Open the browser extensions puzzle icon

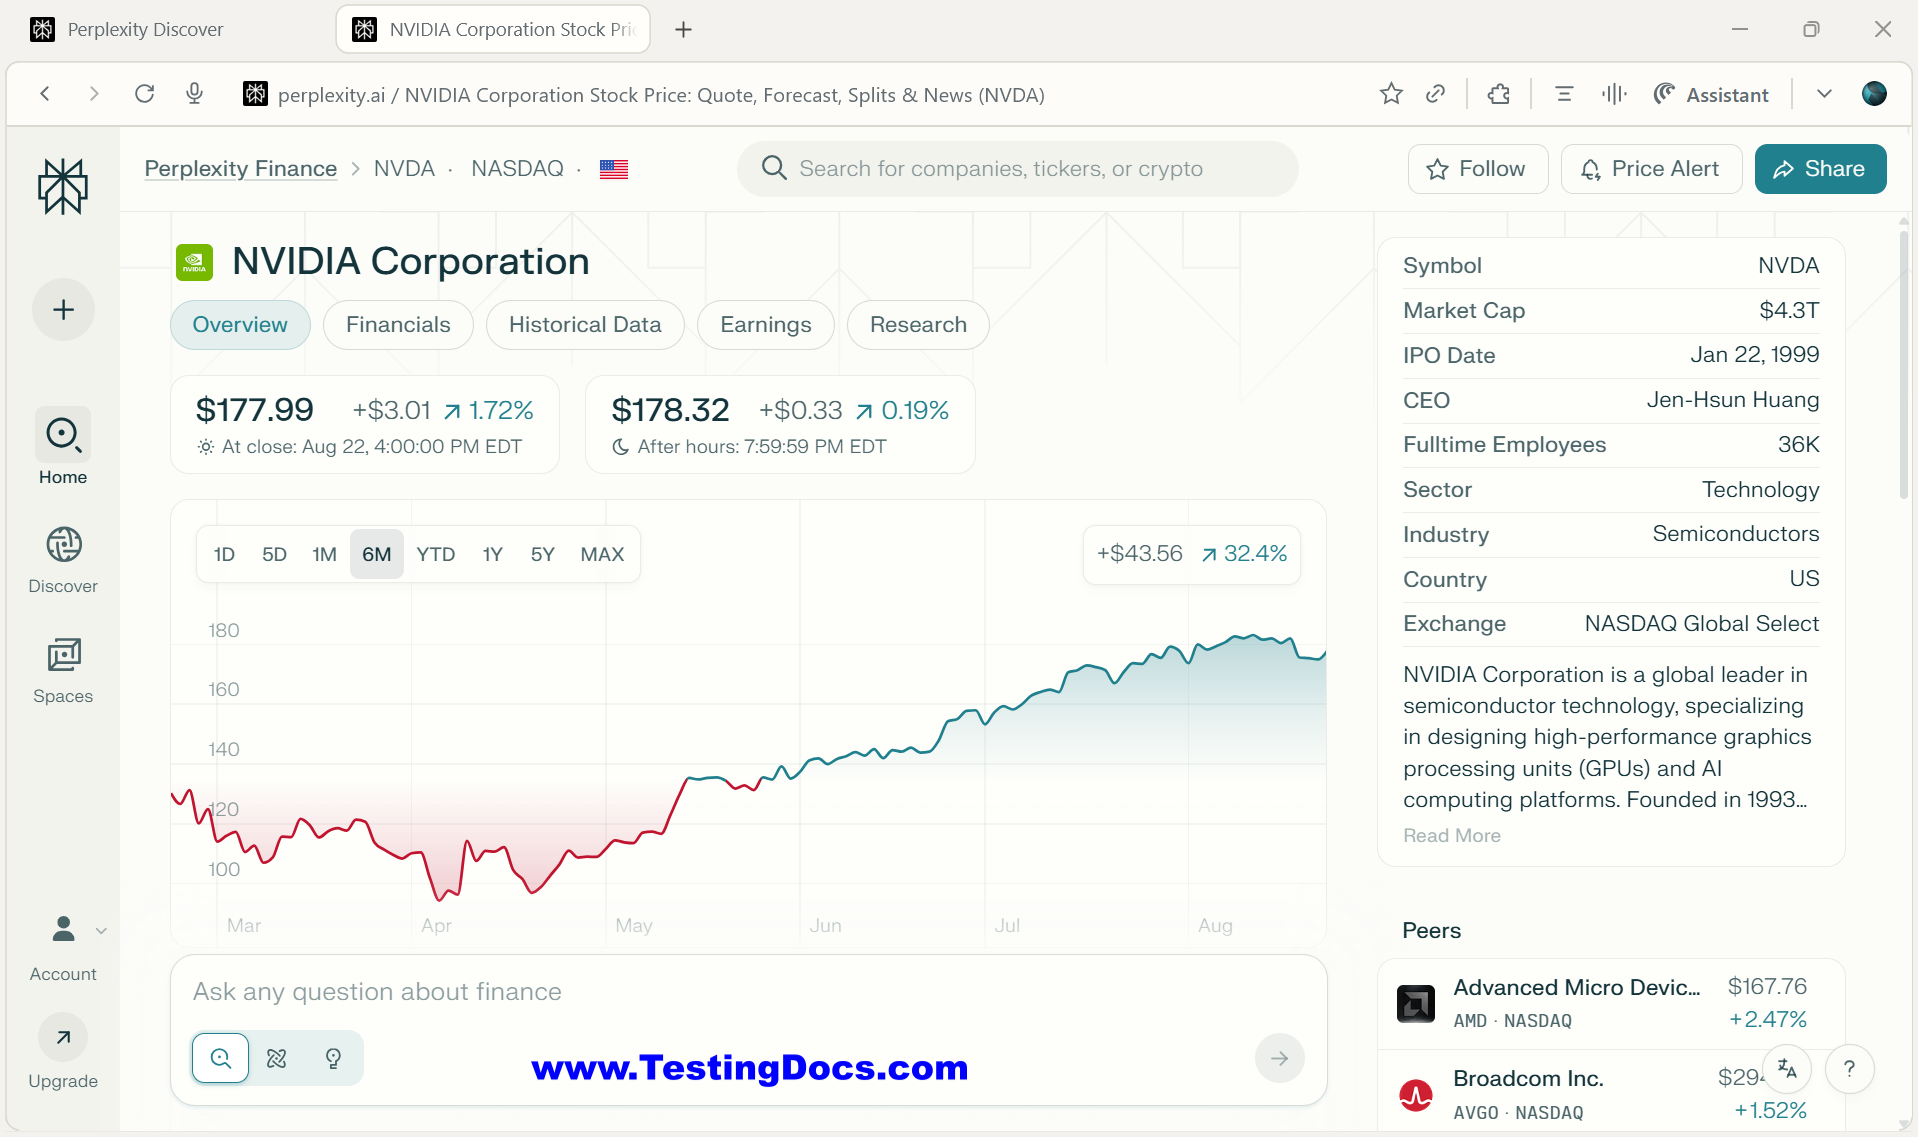click(1497, 93)
